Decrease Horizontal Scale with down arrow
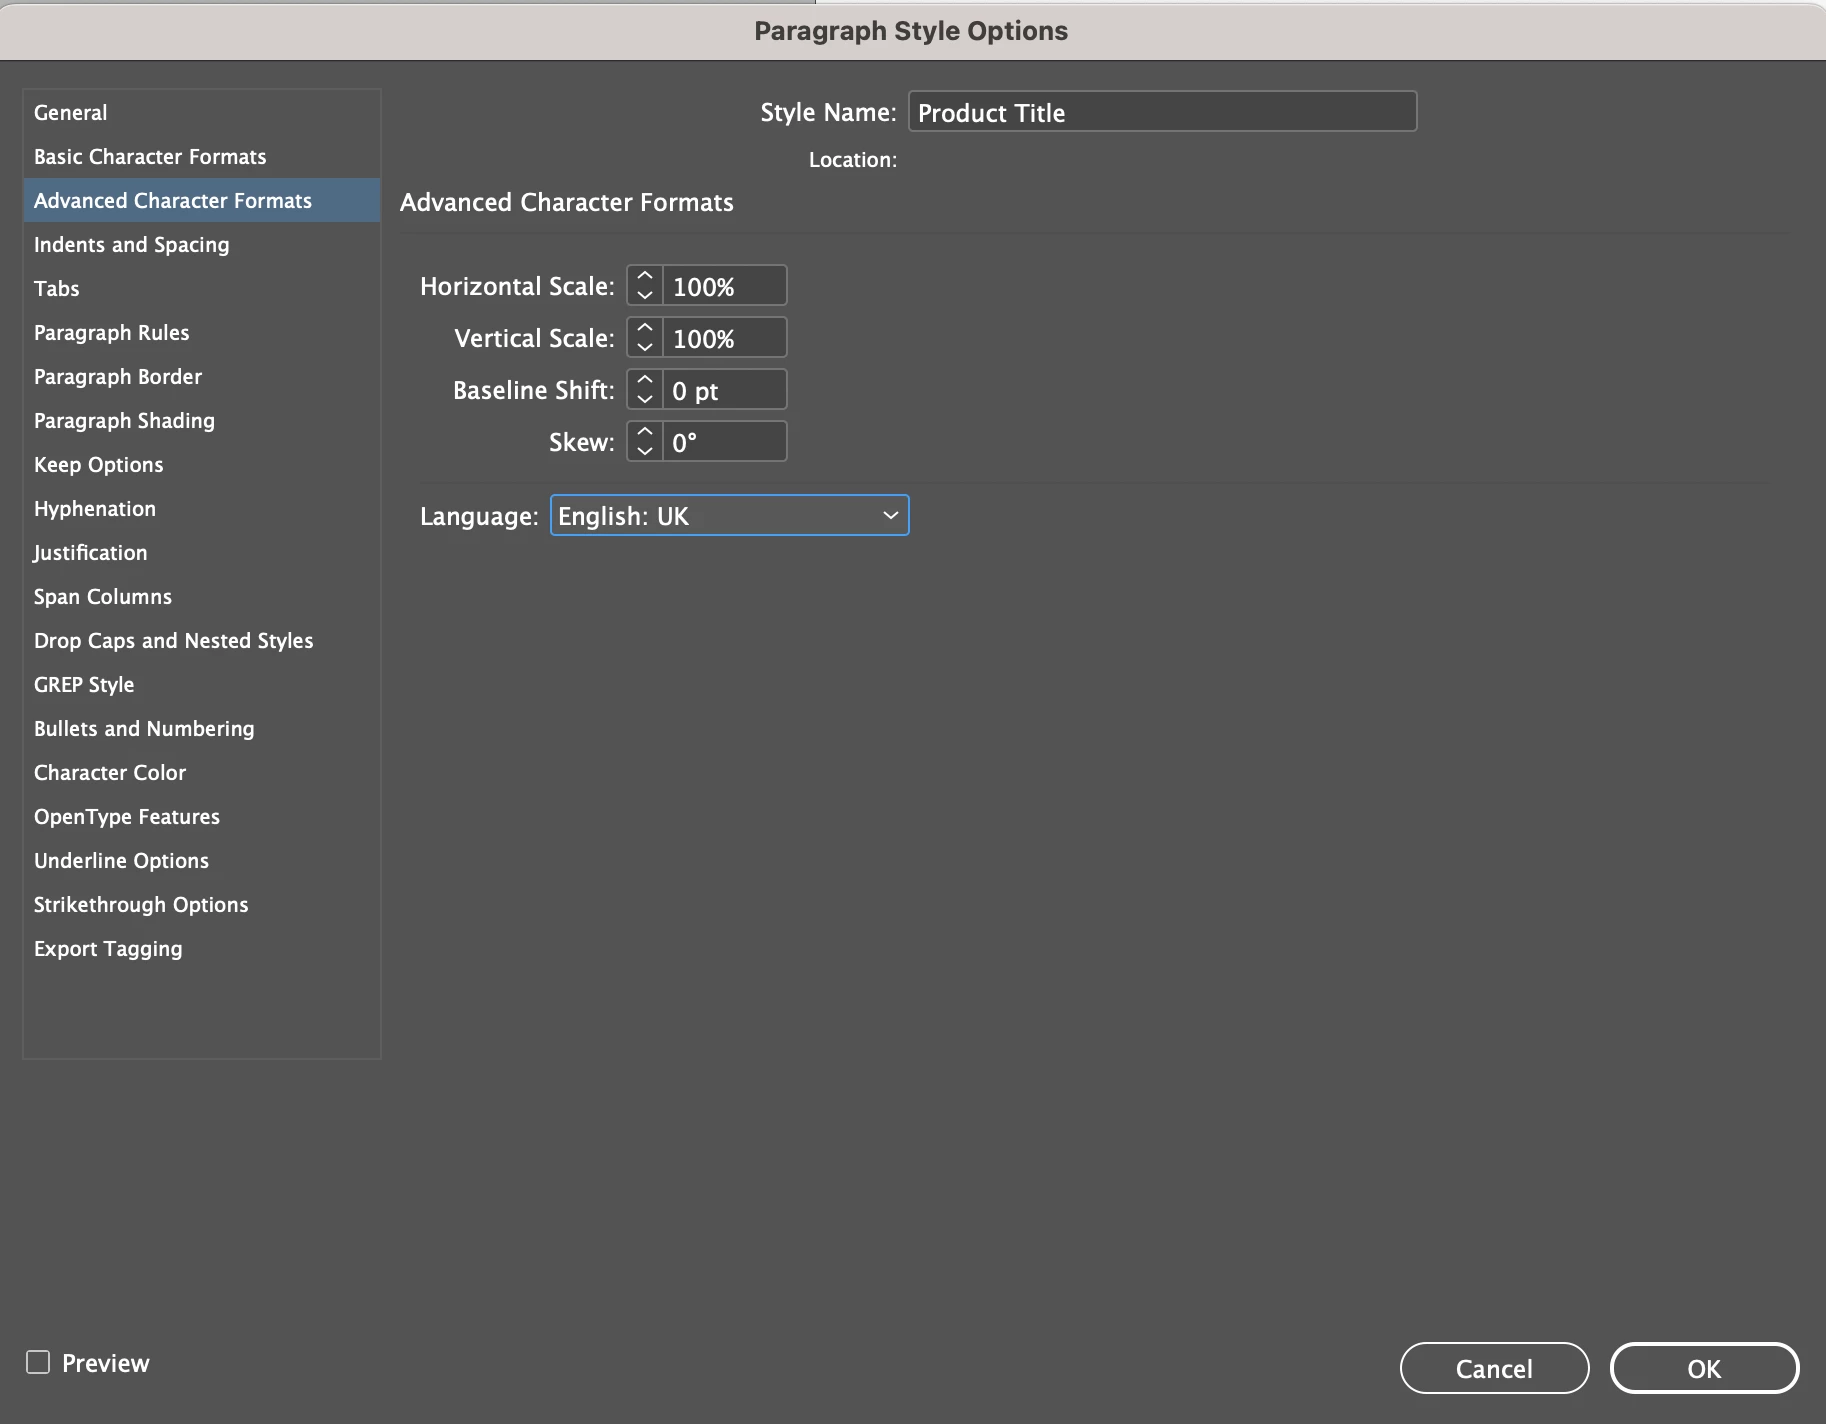This screenshot has height=1424, width=1826. pos(645,296)
